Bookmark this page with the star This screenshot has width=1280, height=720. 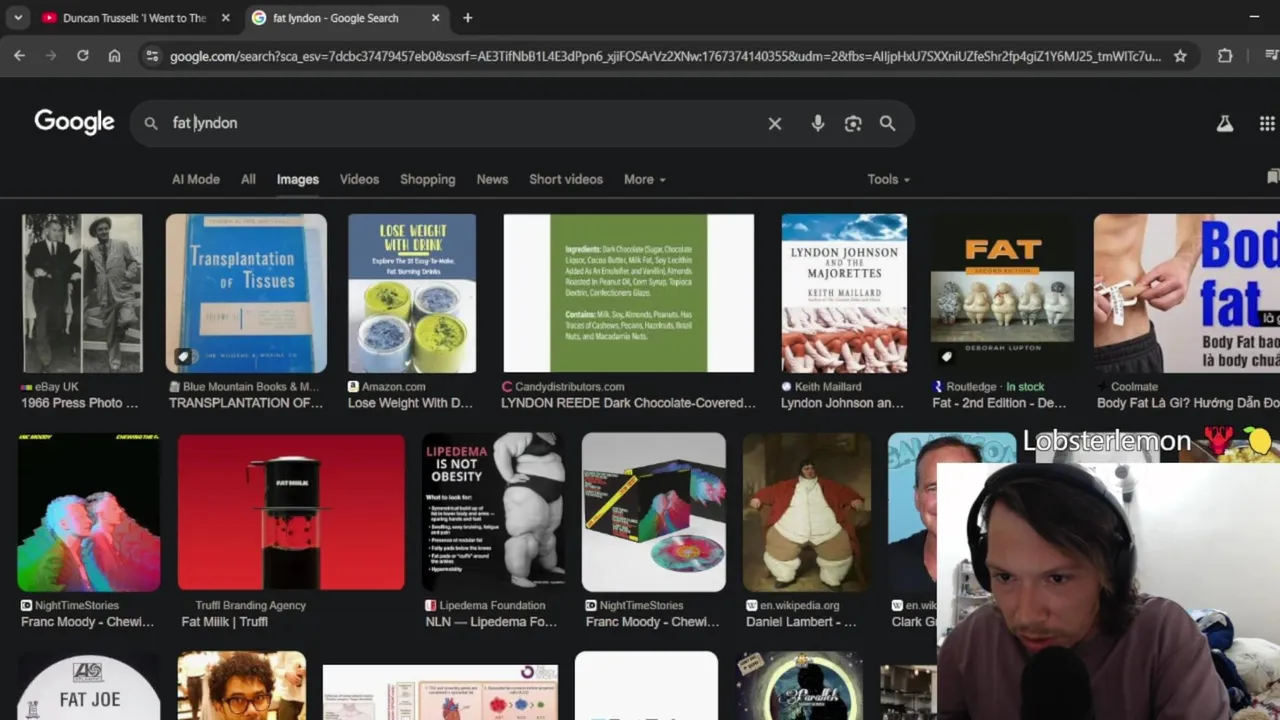[1180, 56]
